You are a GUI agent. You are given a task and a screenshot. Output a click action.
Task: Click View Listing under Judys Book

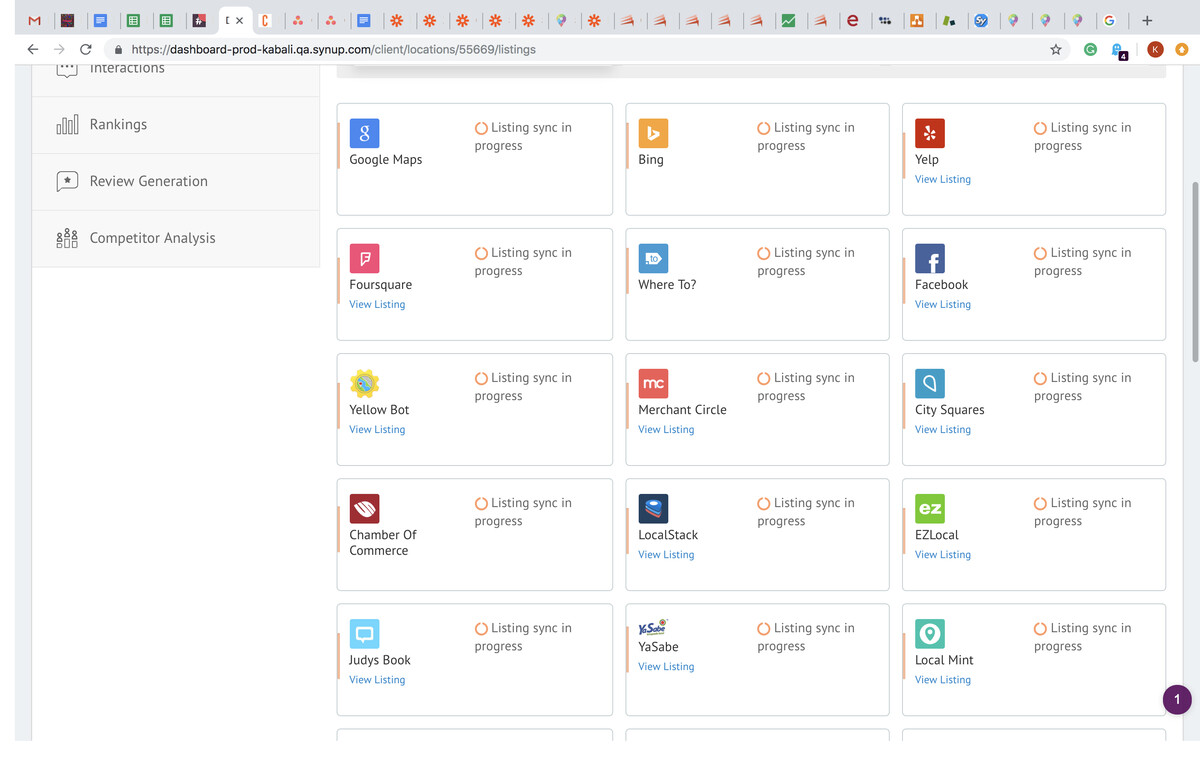[x=377, y=680]
